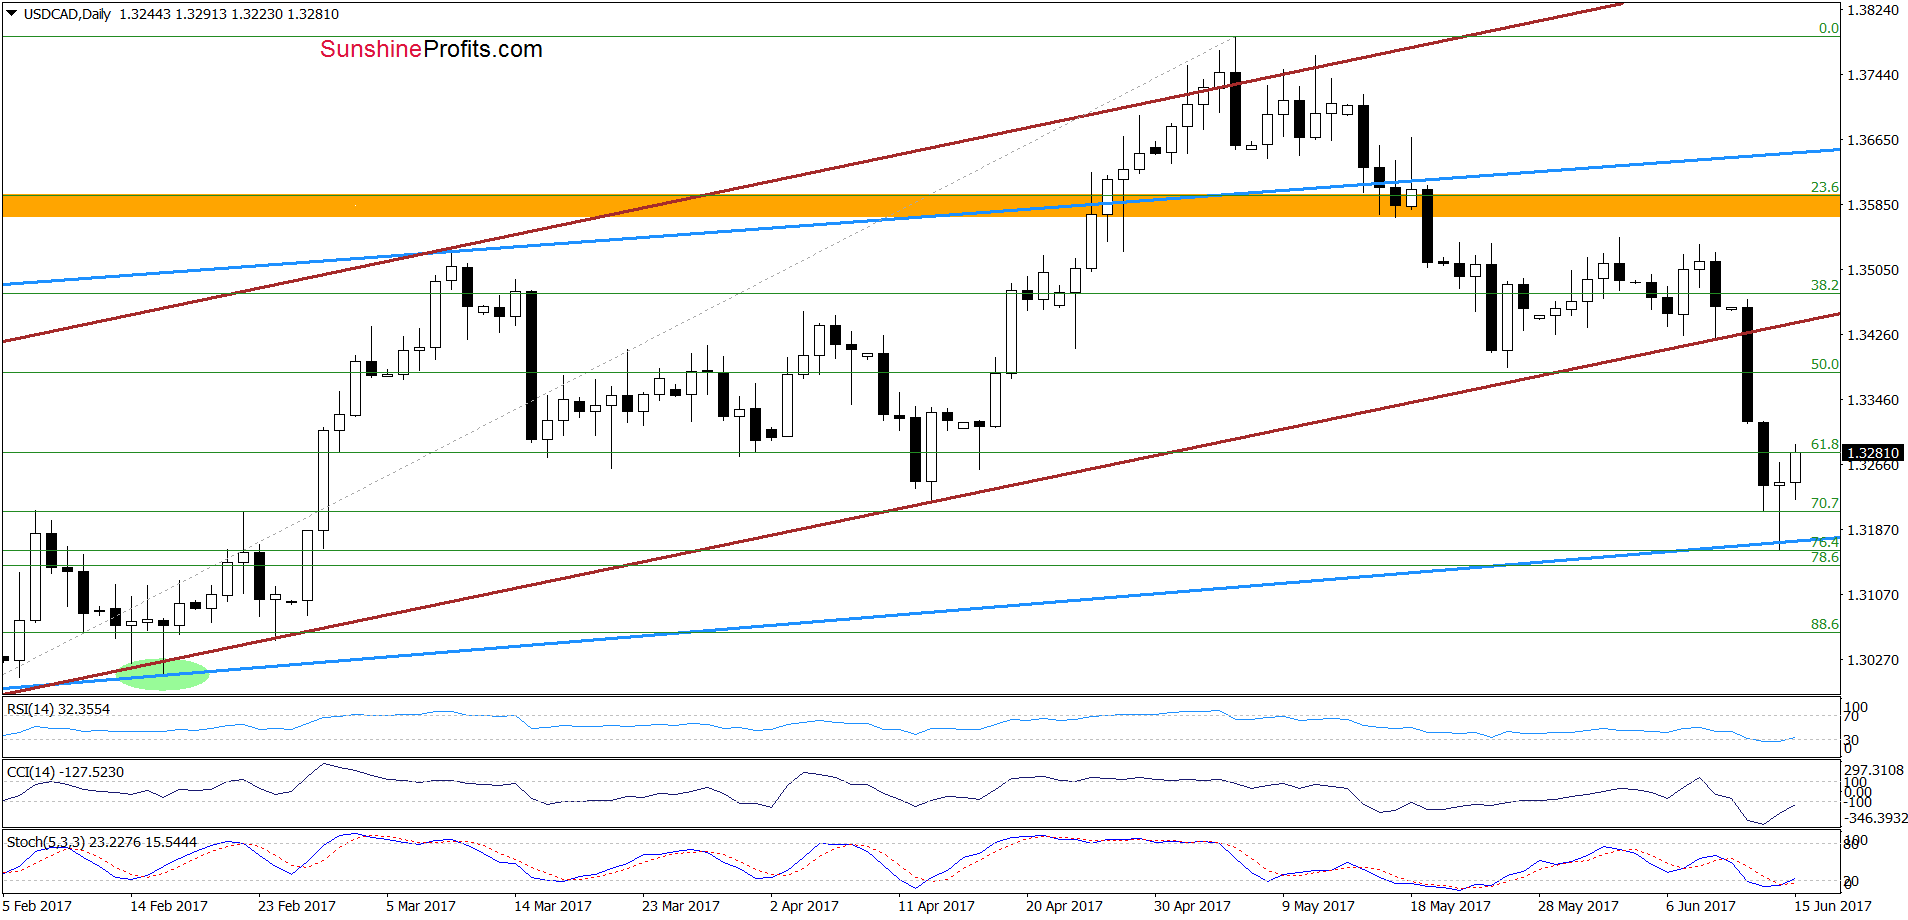Click the CCI(14) -127.5230 indicator label
This screenshot has width=1908, height=920.
point(66,772)
